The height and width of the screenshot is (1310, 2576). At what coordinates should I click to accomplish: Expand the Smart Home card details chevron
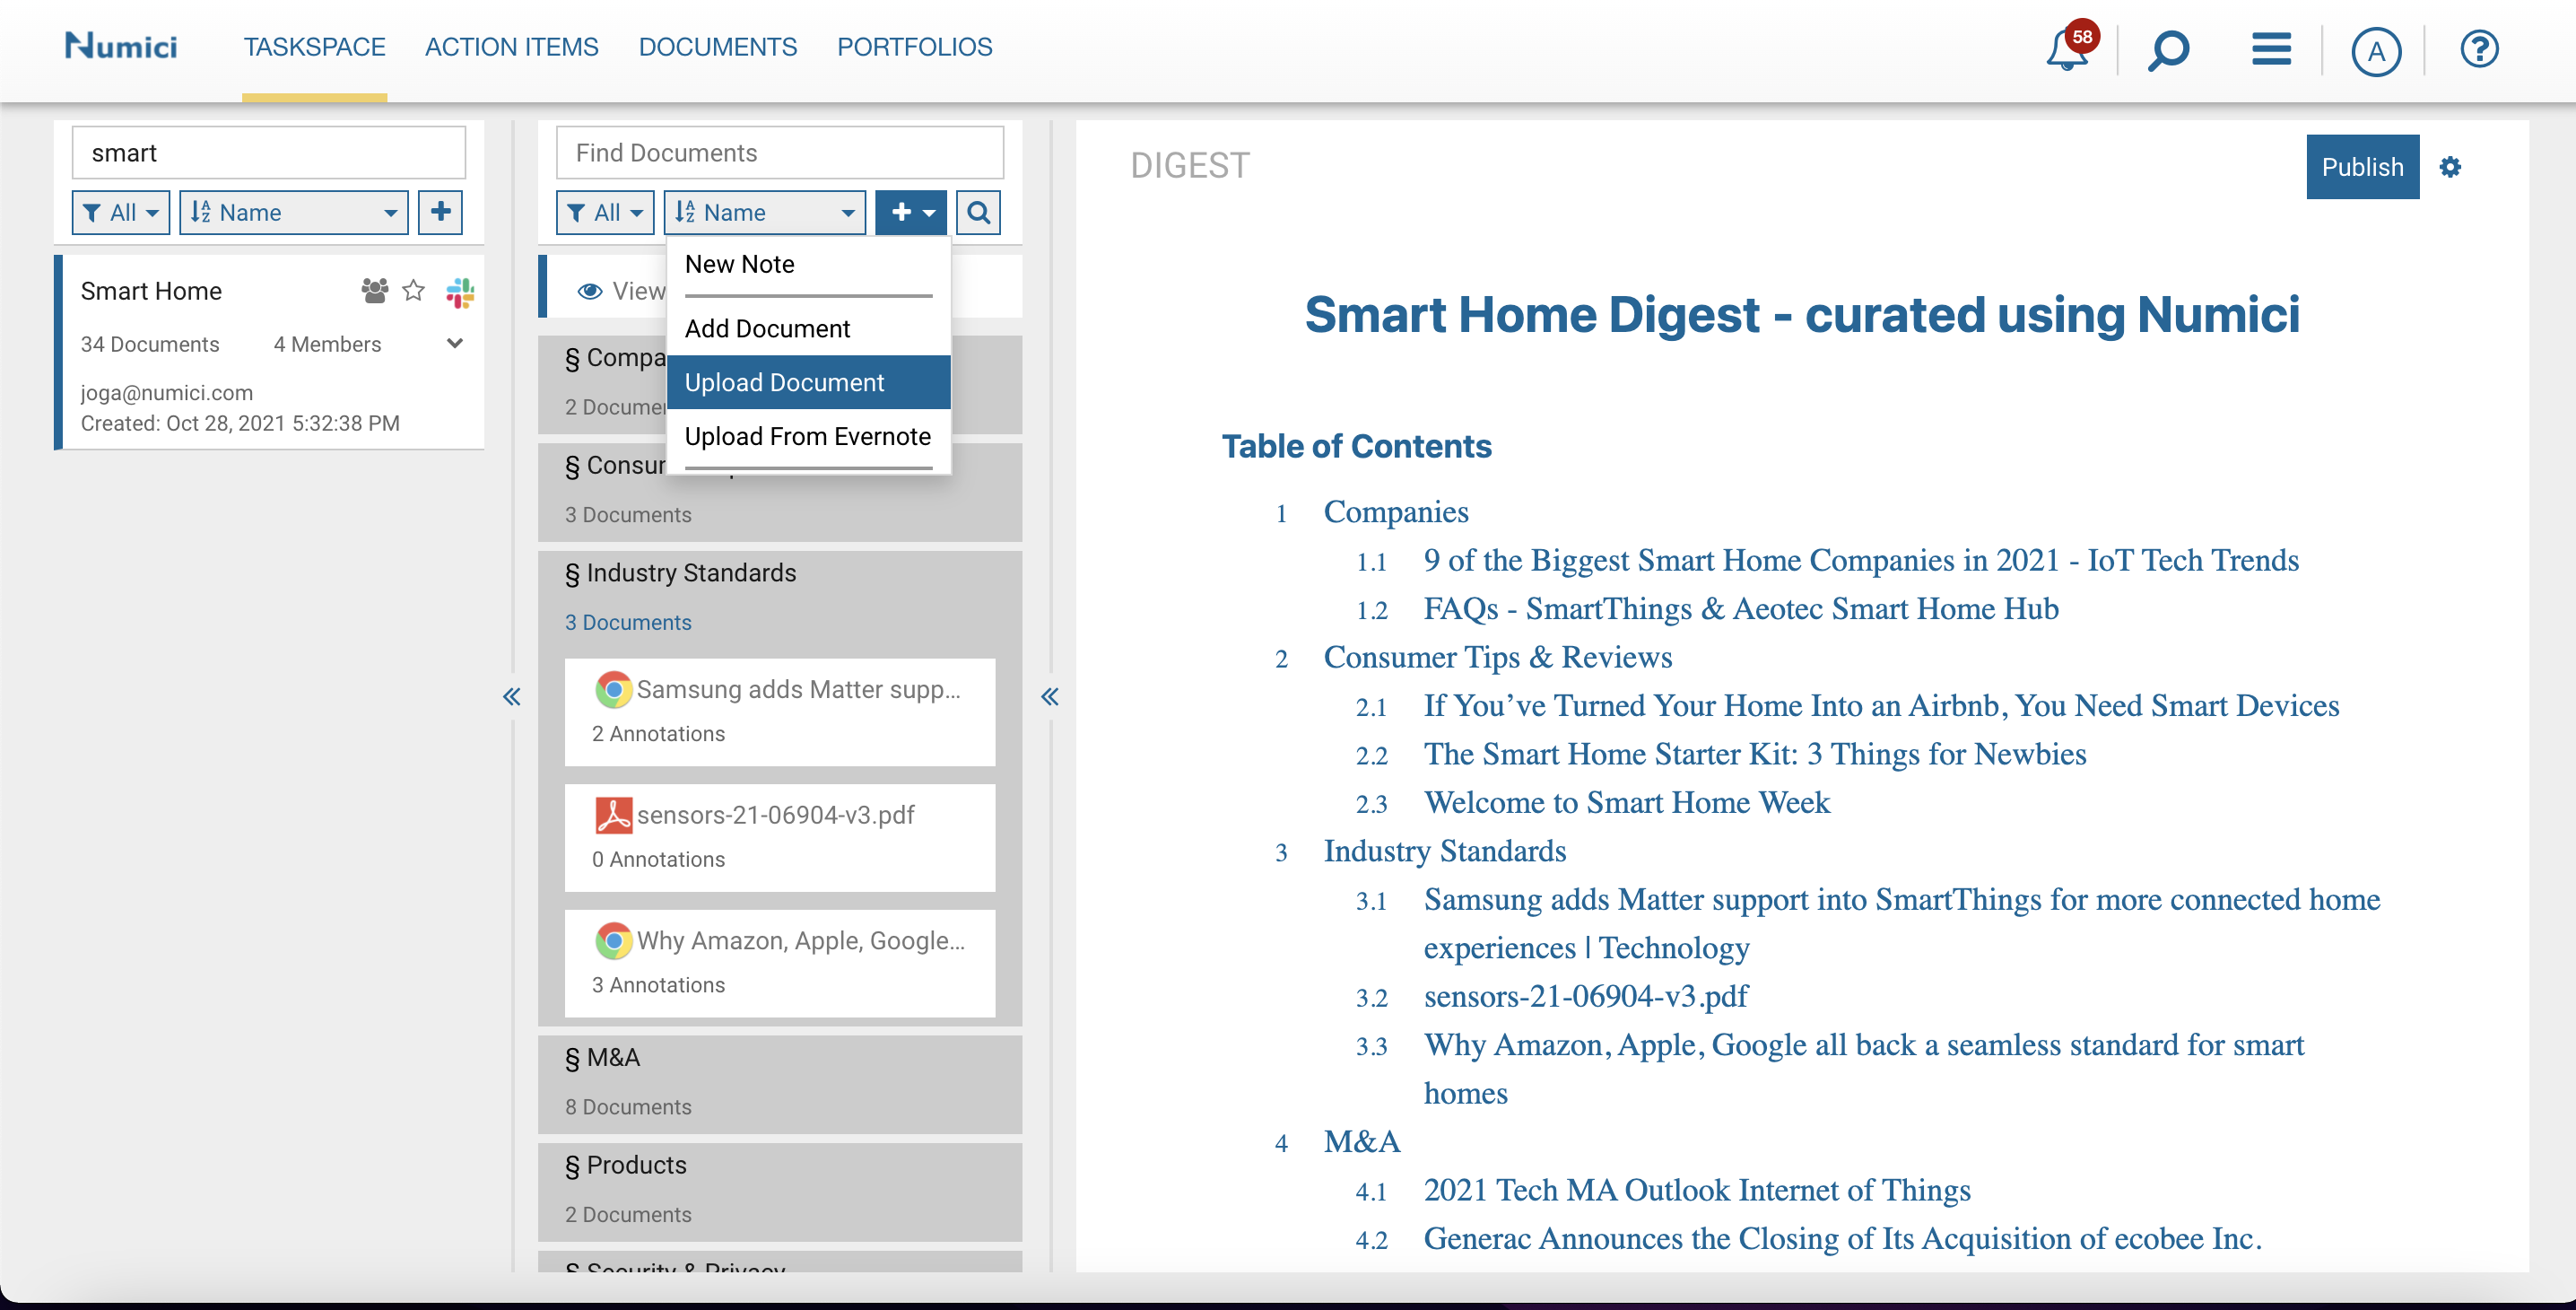click(x=454, y=343)
